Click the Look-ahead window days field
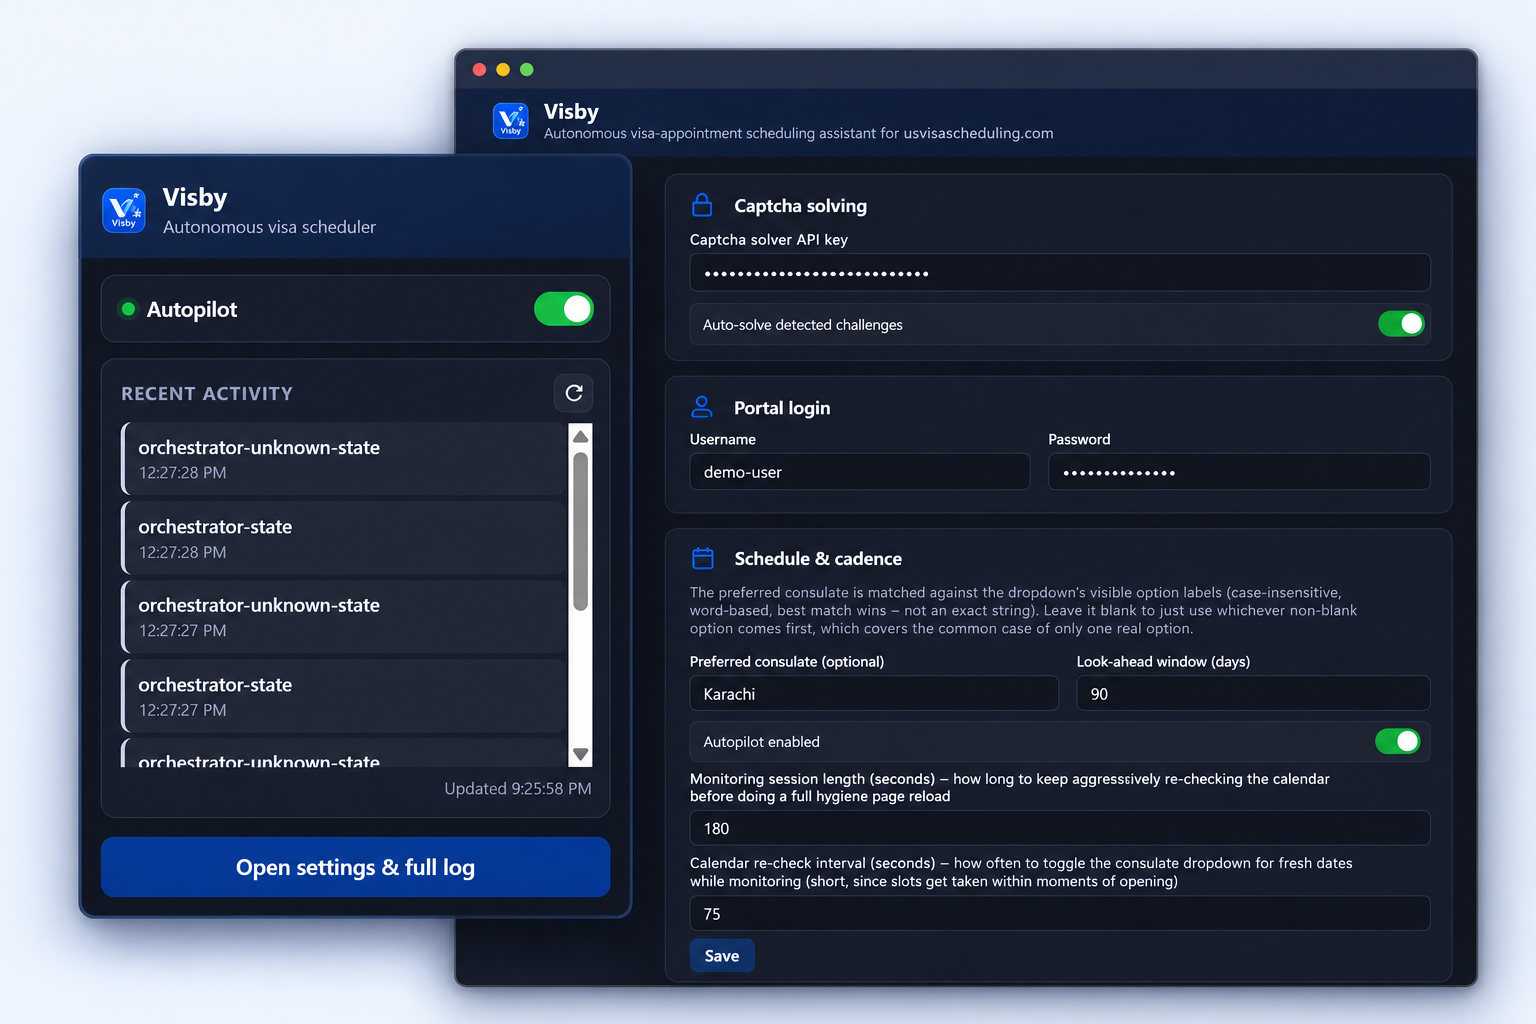Image resolution: width=1536 pixels, height=1024 pixels. [x=1253, y=693]
